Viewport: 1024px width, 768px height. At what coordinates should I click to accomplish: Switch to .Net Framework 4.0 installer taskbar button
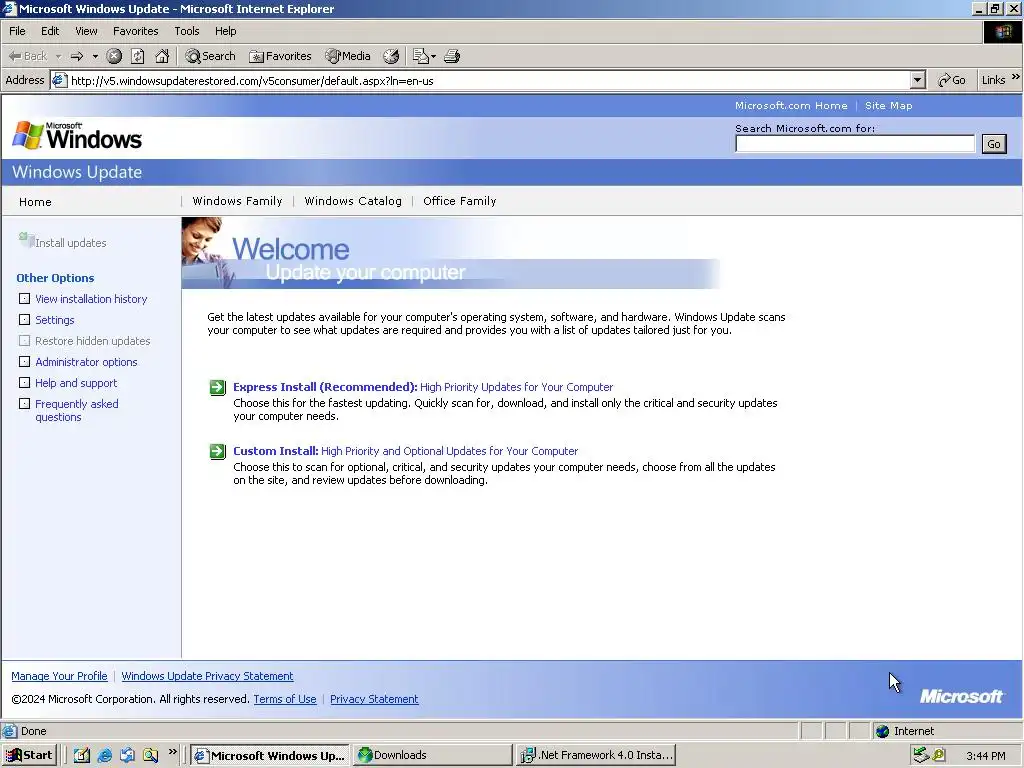[x=596, y=755]
